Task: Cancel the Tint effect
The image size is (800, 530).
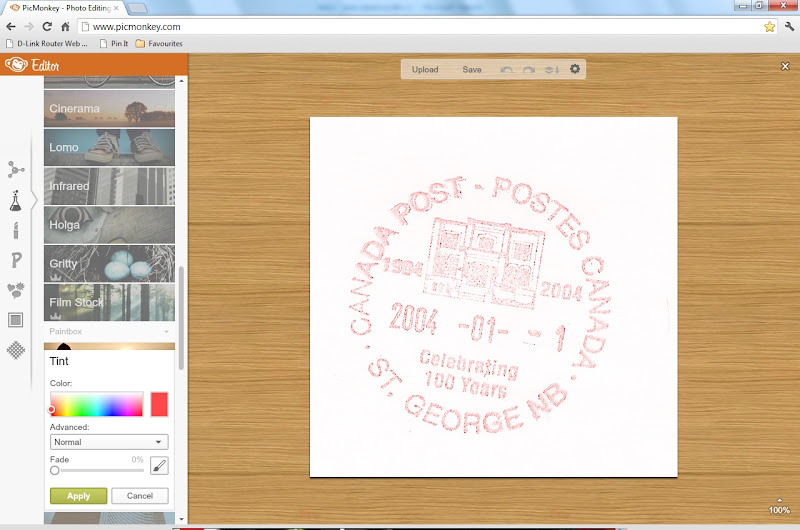Action: (x=140, y=496)
